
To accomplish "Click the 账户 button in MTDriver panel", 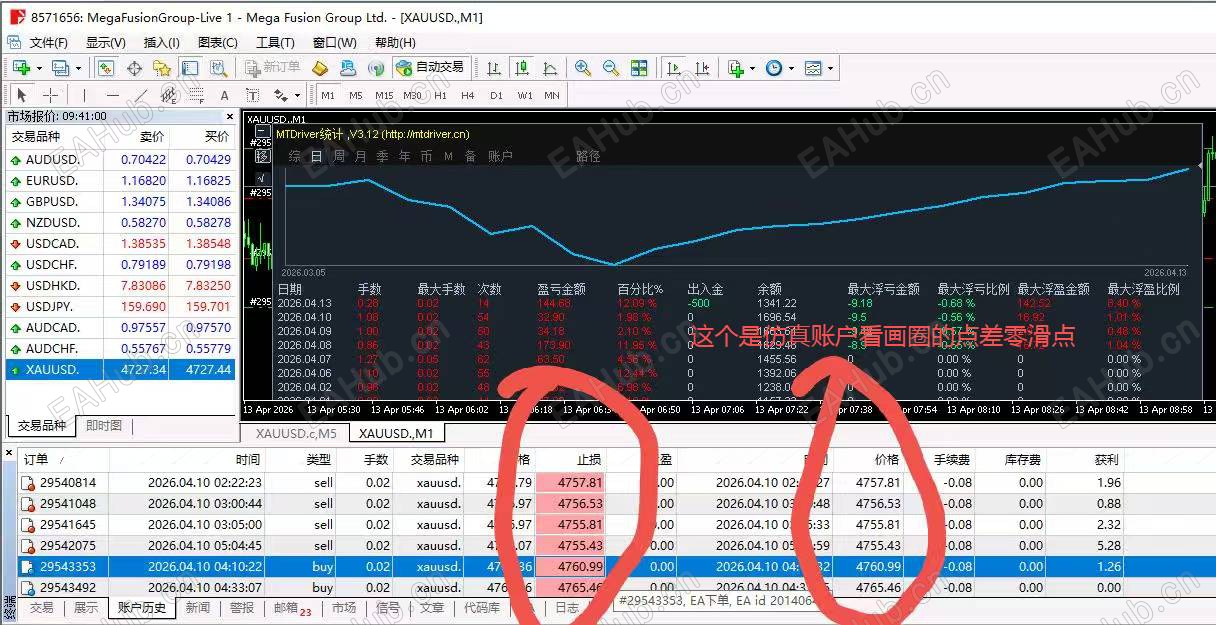I will (500, 156).
